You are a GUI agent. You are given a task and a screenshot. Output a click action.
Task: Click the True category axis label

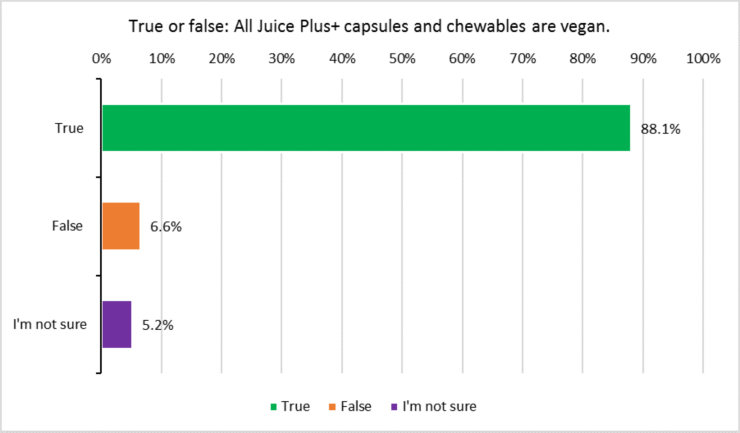[69, 128]
